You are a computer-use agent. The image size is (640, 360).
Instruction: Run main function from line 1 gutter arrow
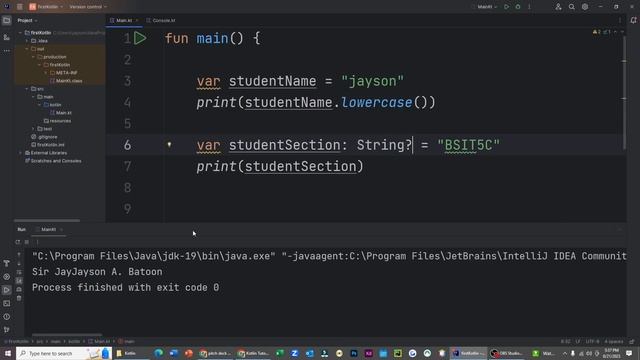140,38
